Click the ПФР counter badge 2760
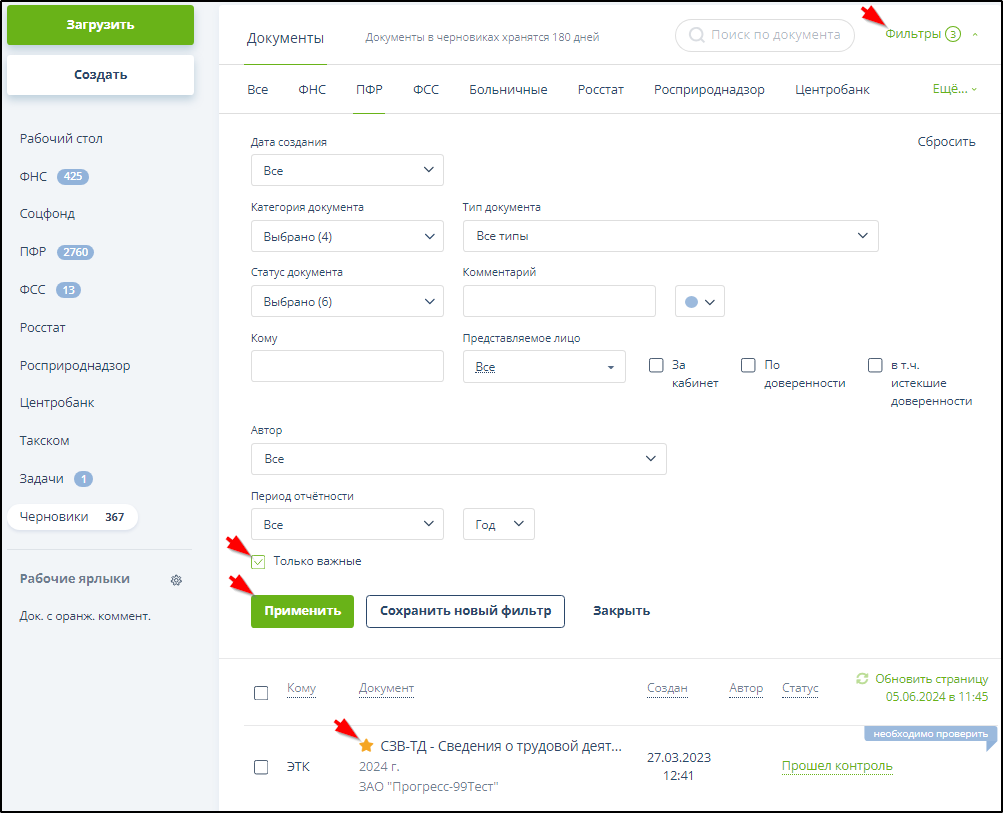Viewport: 1003px width, 813px height. click(x=76, y=252)
